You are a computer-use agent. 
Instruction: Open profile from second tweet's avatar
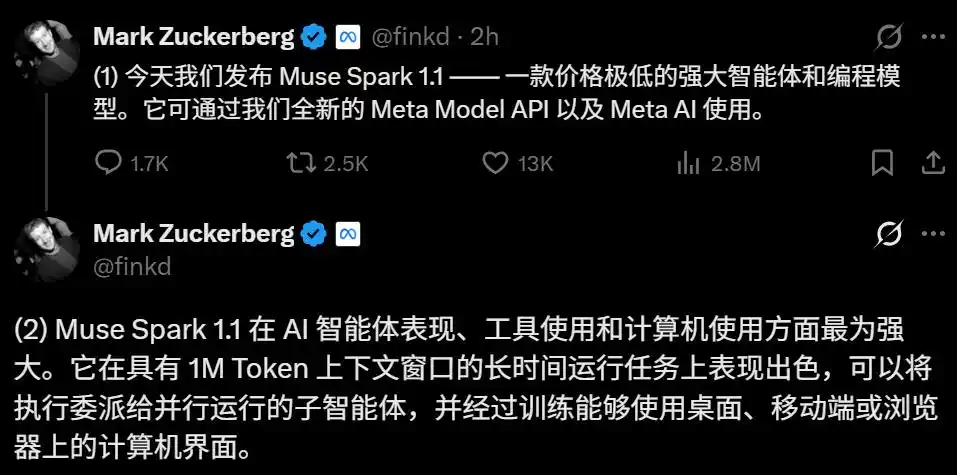tap(46, 249)
